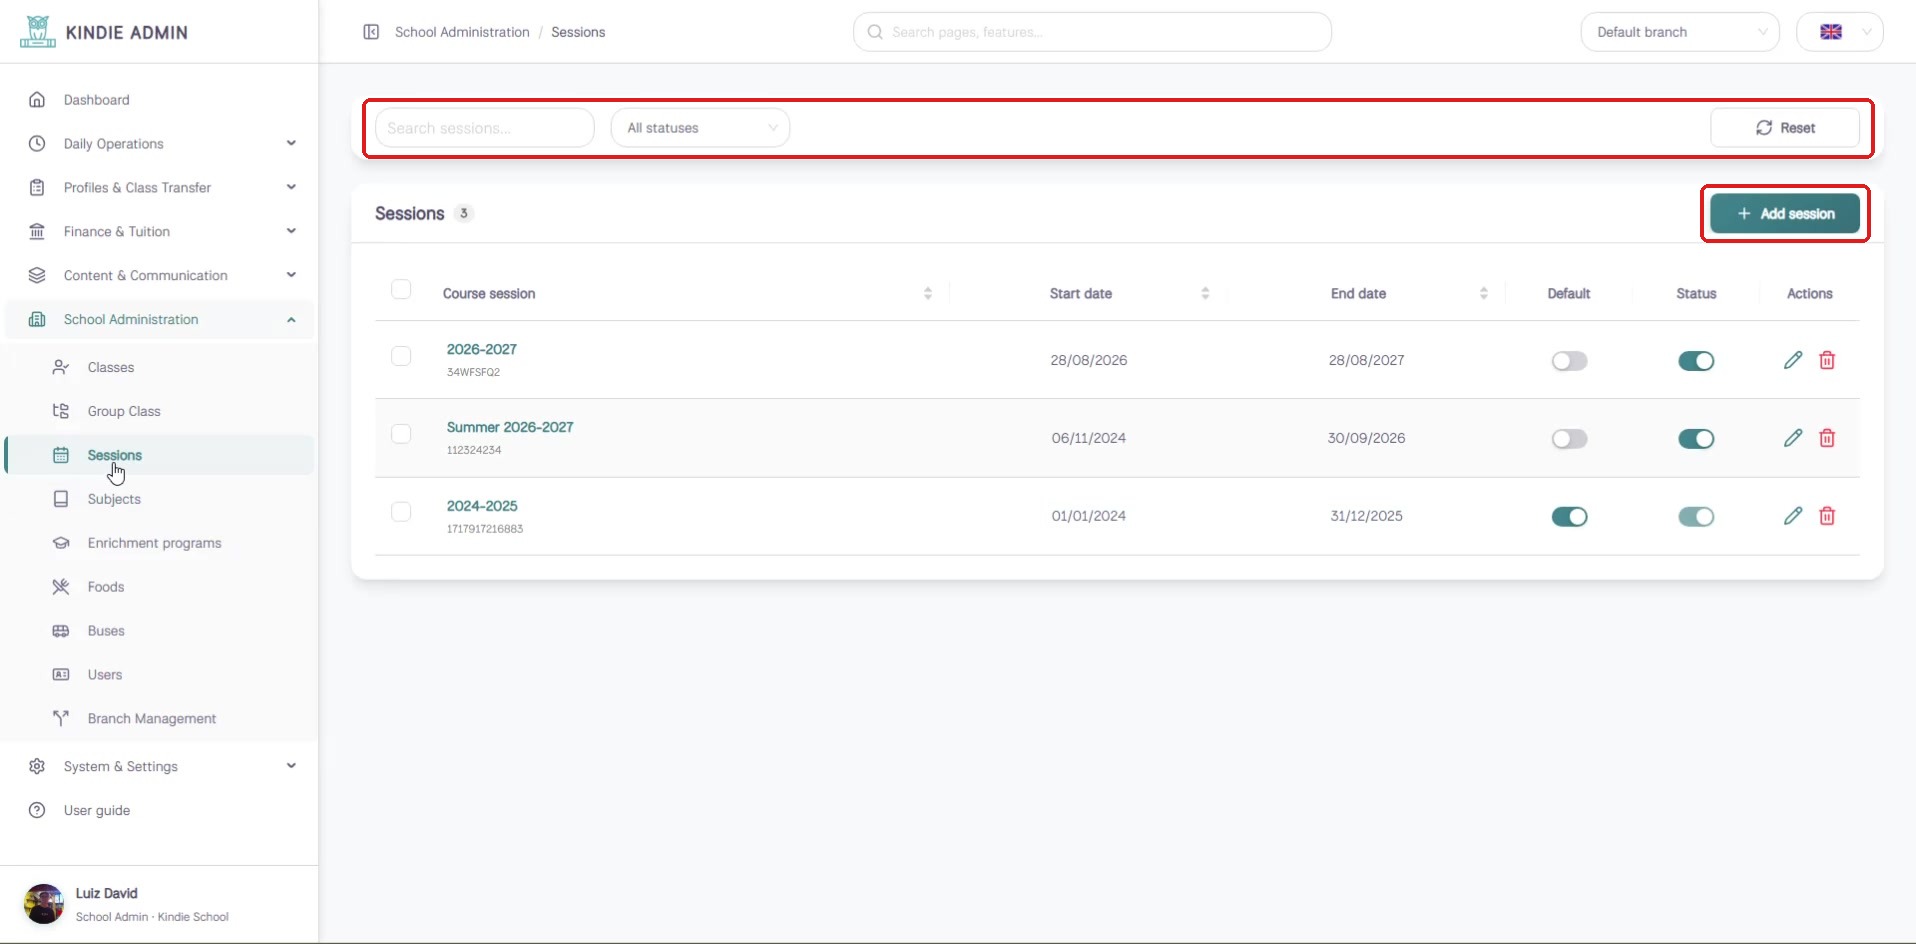Viewport: 1916px width, 944px height.
Task: Delete the Summer 2026-2027 session
Action: coord(1827,438)
